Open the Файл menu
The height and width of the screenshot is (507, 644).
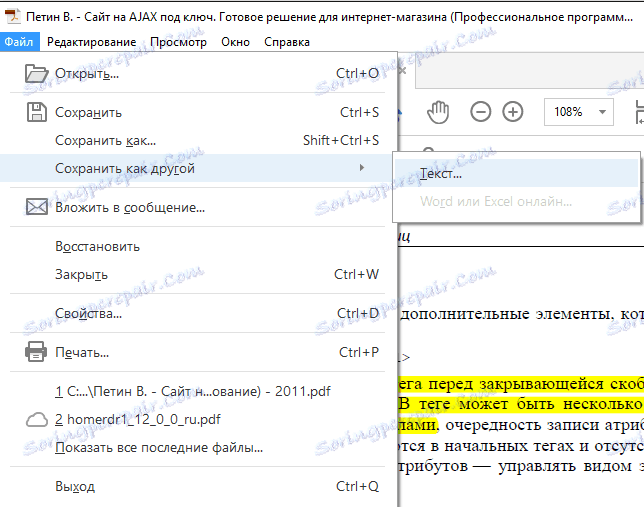click(19, 42)
